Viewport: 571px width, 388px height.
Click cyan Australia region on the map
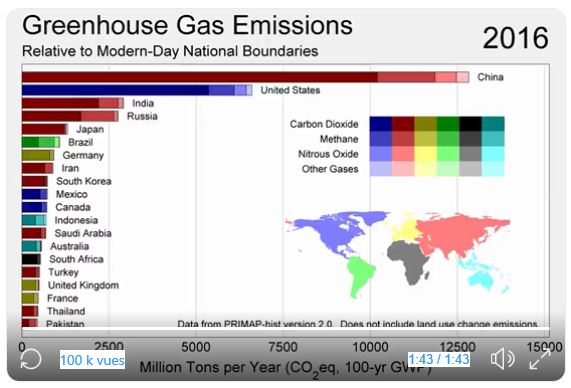(x=480, y=280)
